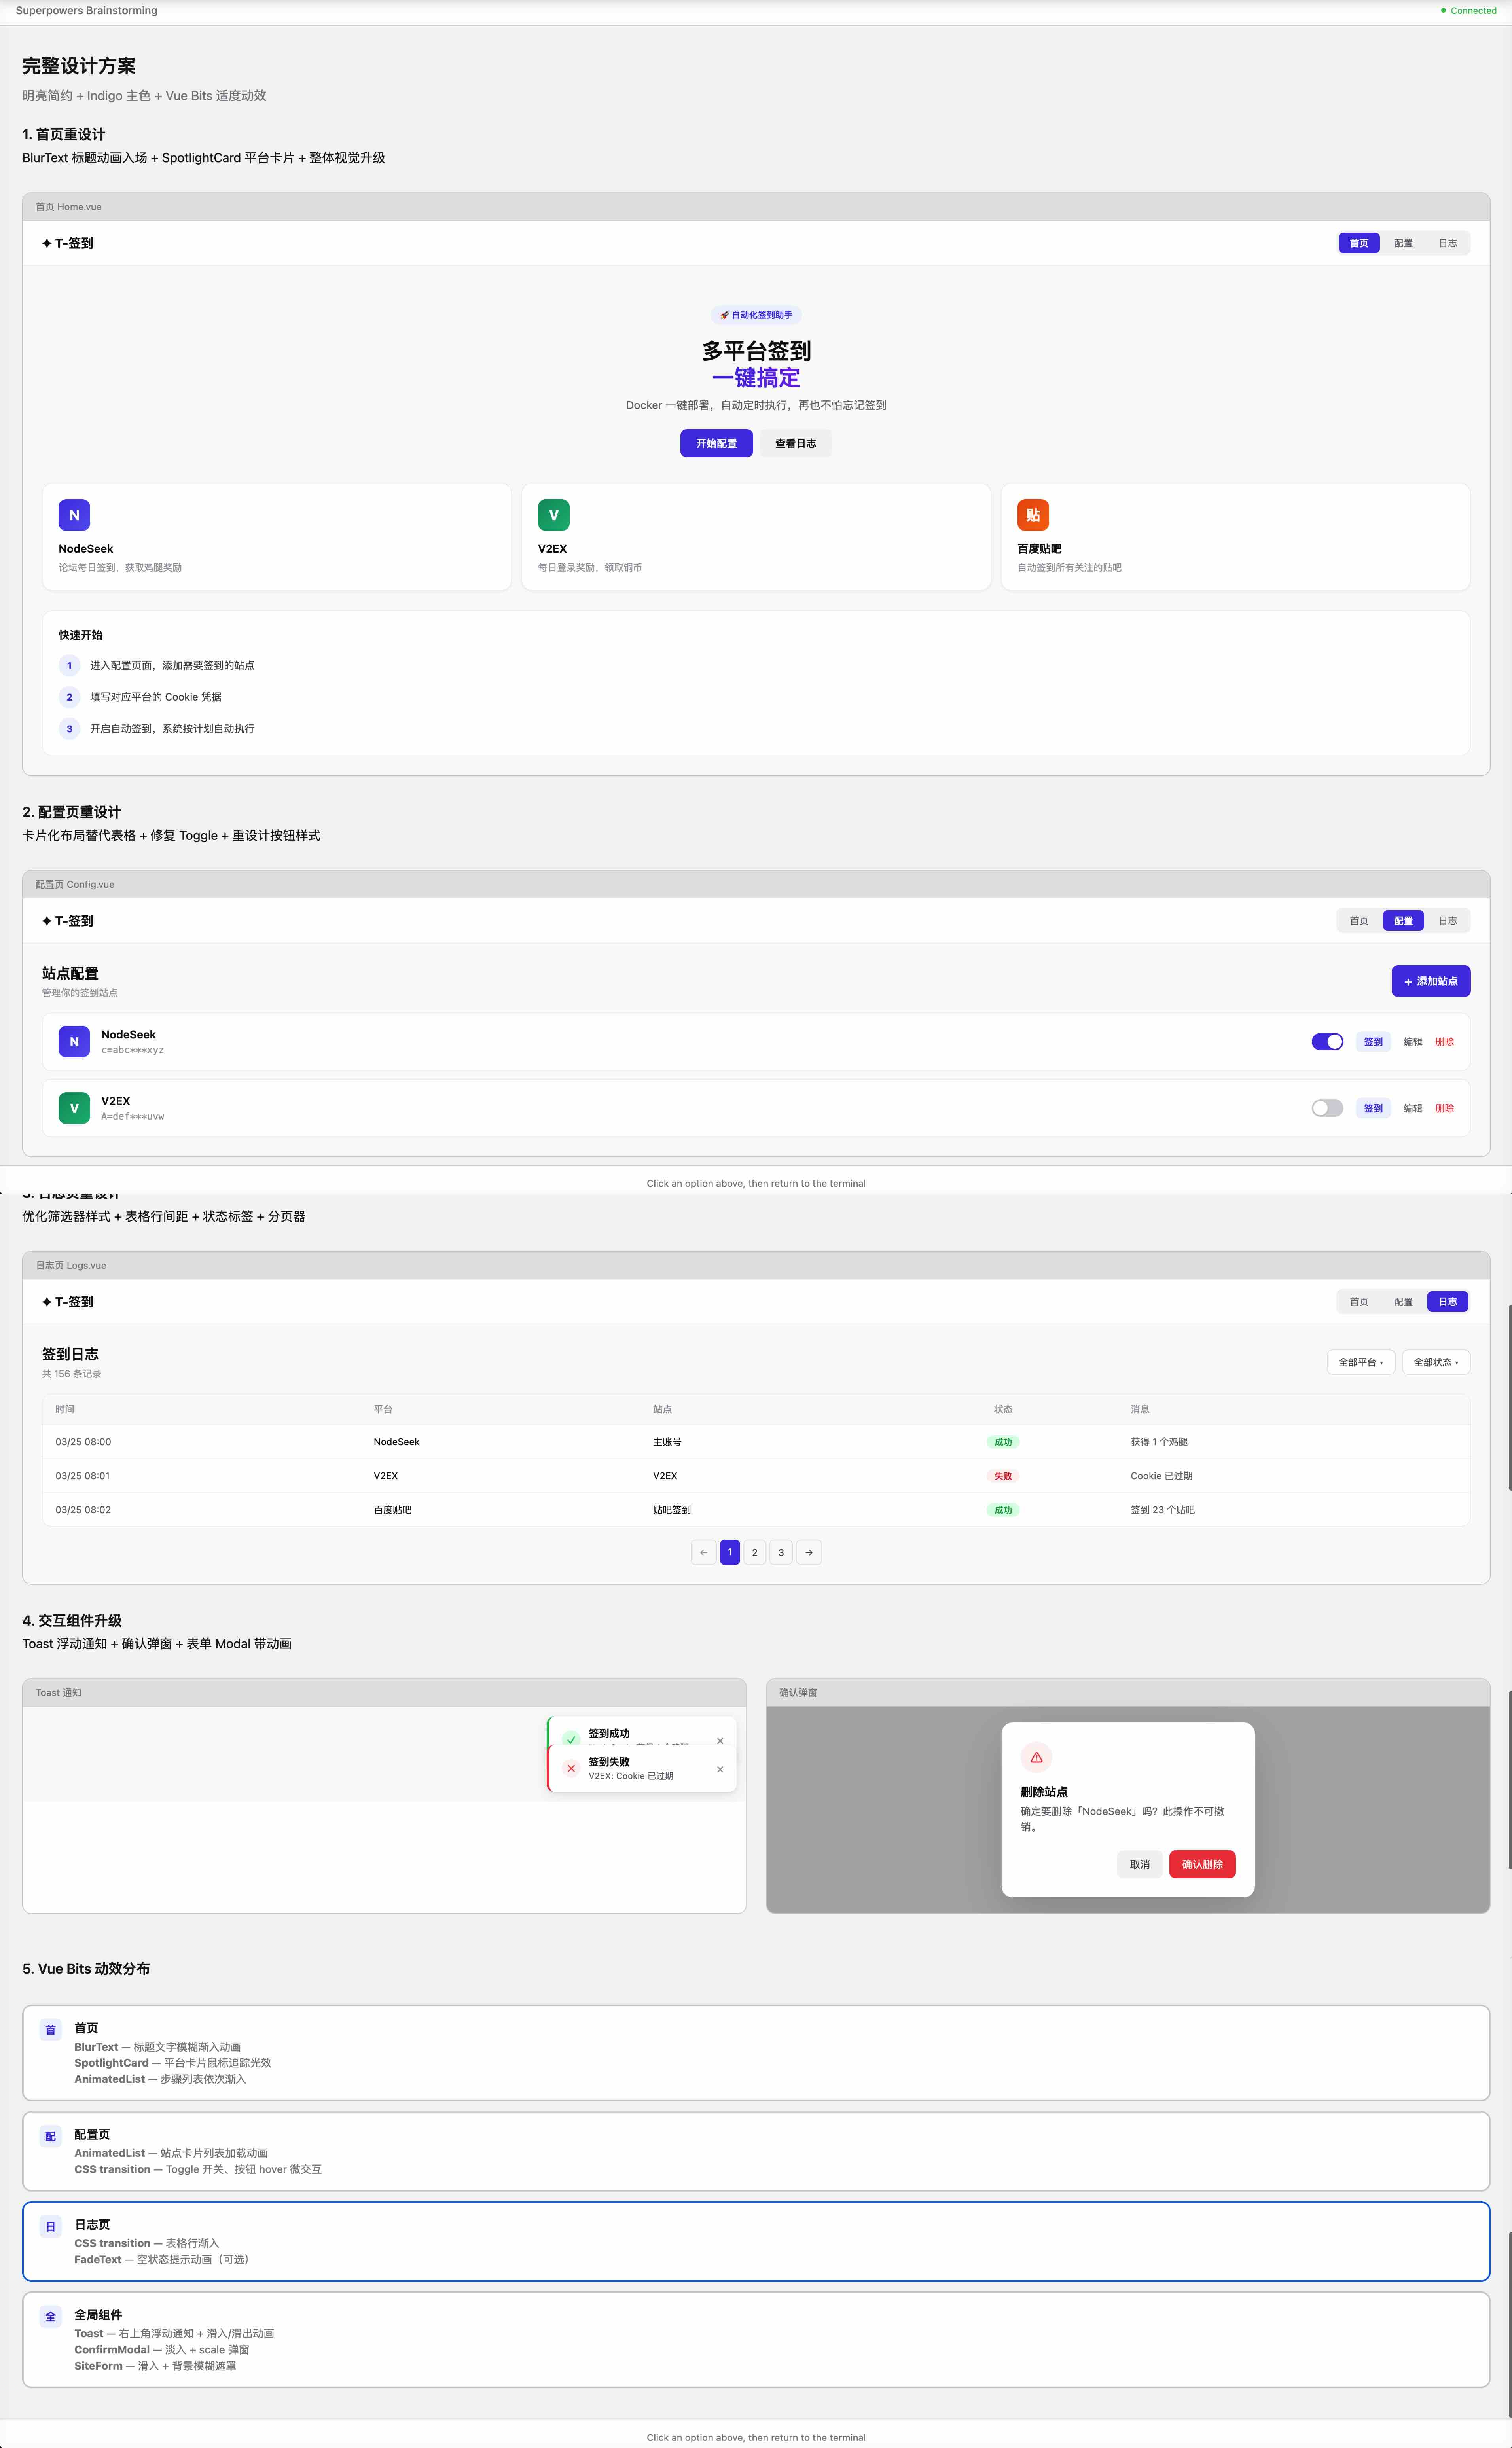The height and width of the screenshot is (2448, 1512).
Task: Click the V2EX green V card icon
Action: coord(553,515)
